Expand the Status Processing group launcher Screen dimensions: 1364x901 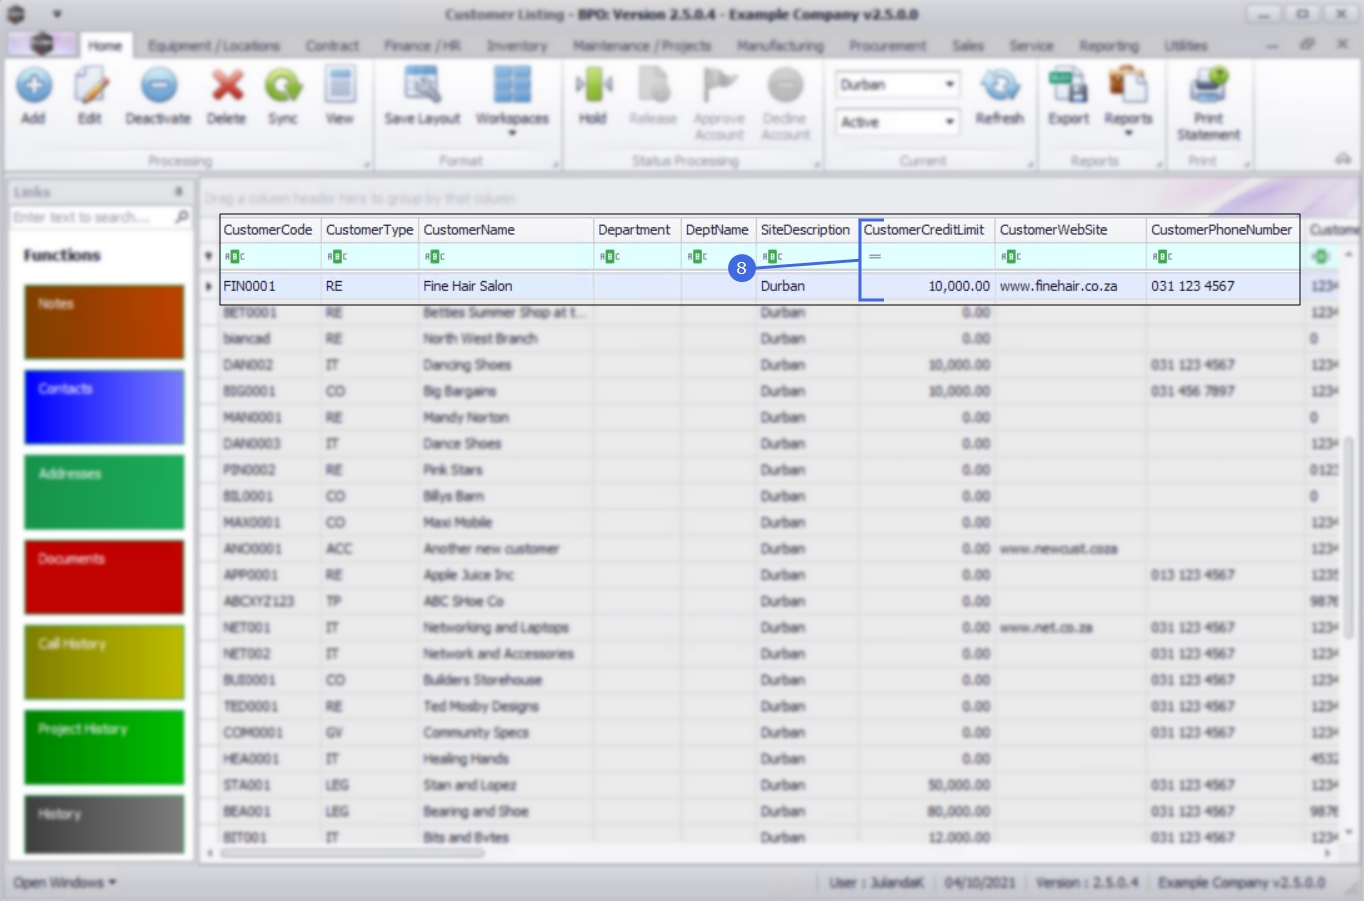(817, 163)
